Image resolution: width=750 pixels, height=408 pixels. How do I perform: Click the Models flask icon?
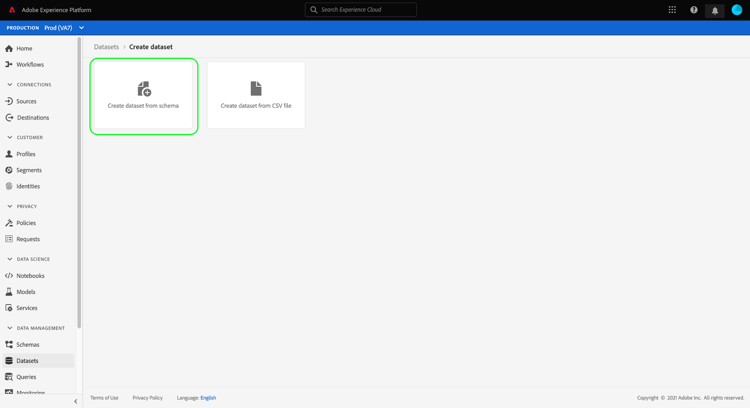coord(9,292)
